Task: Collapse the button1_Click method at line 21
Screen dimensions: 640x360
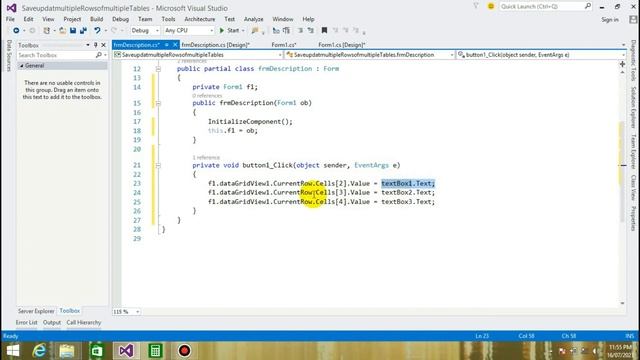Action: tap(158, 165)
